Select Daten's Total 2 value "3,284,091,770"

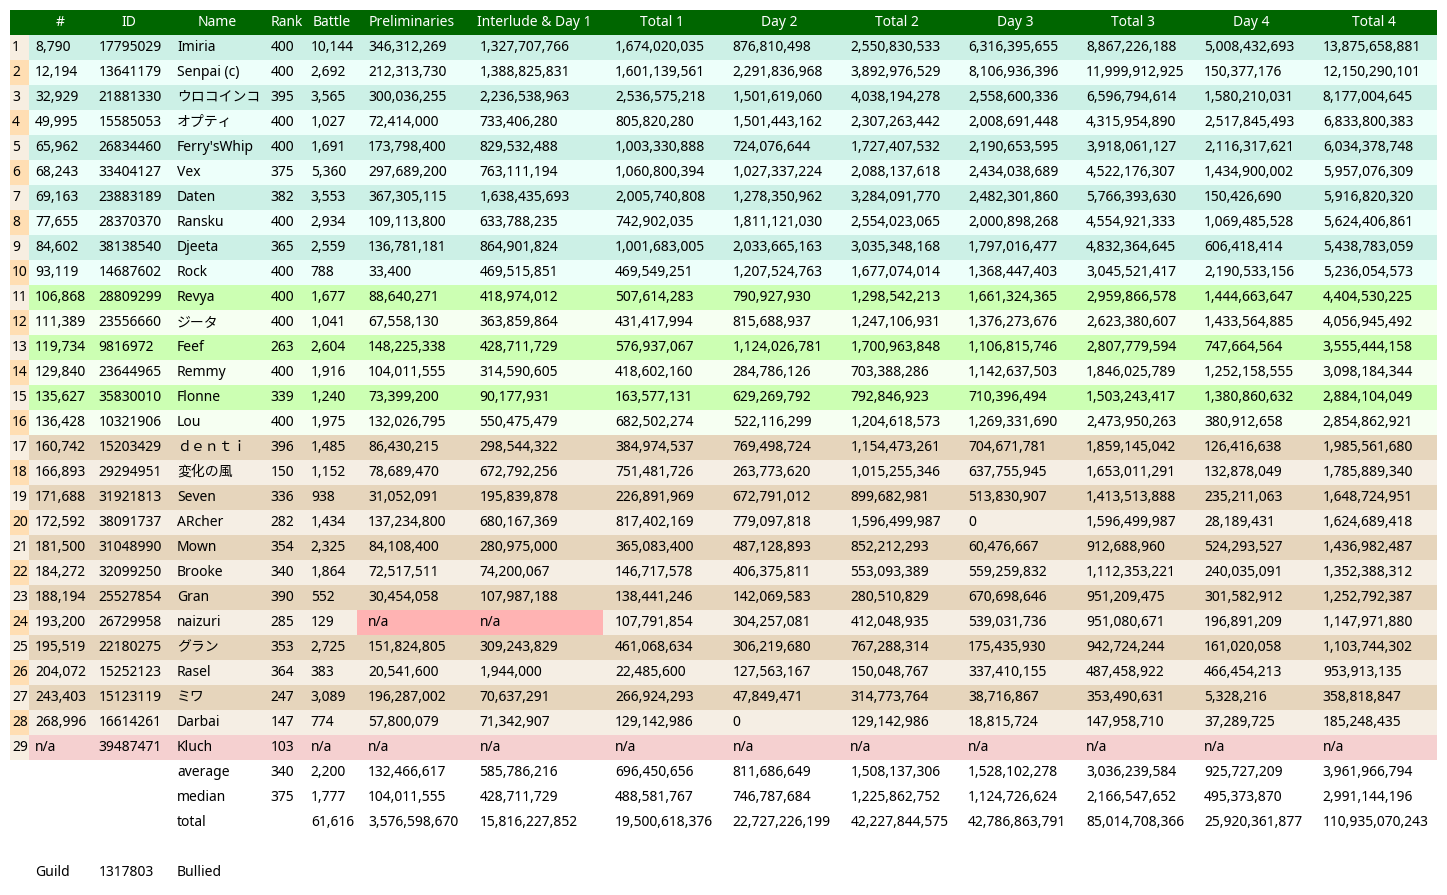[896, 196]
